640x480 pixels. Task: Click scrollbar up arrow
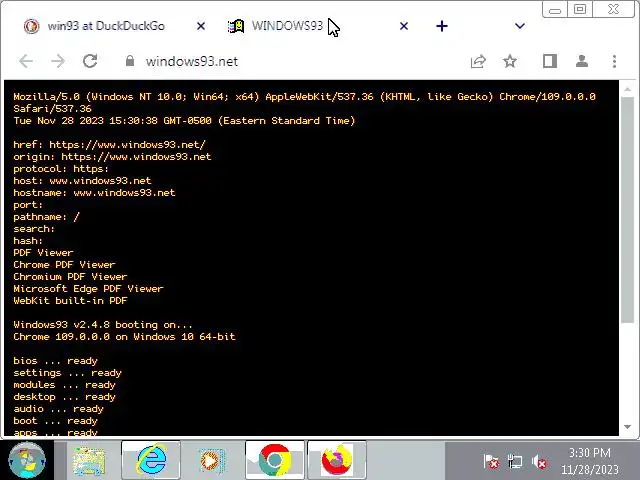pos(628,89)
